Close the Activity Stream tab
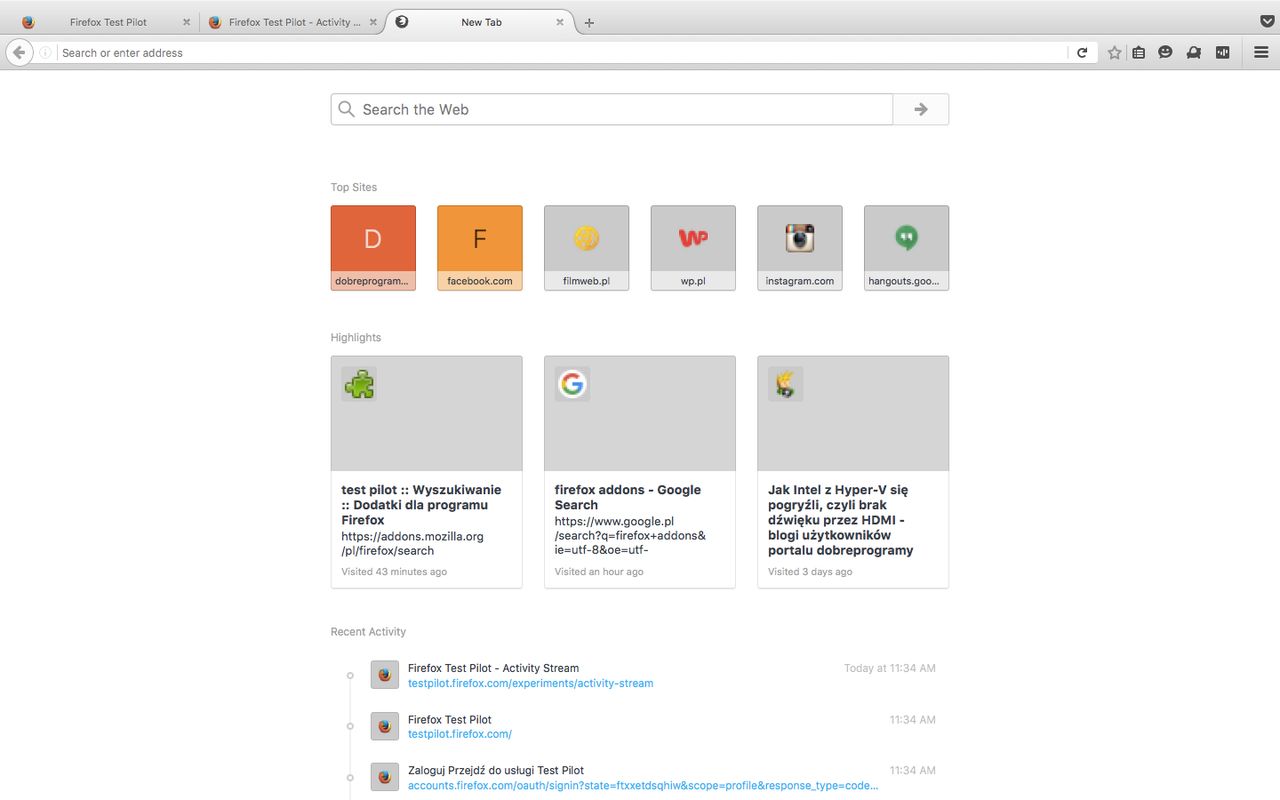1280x800 pixels. [373, 22]
